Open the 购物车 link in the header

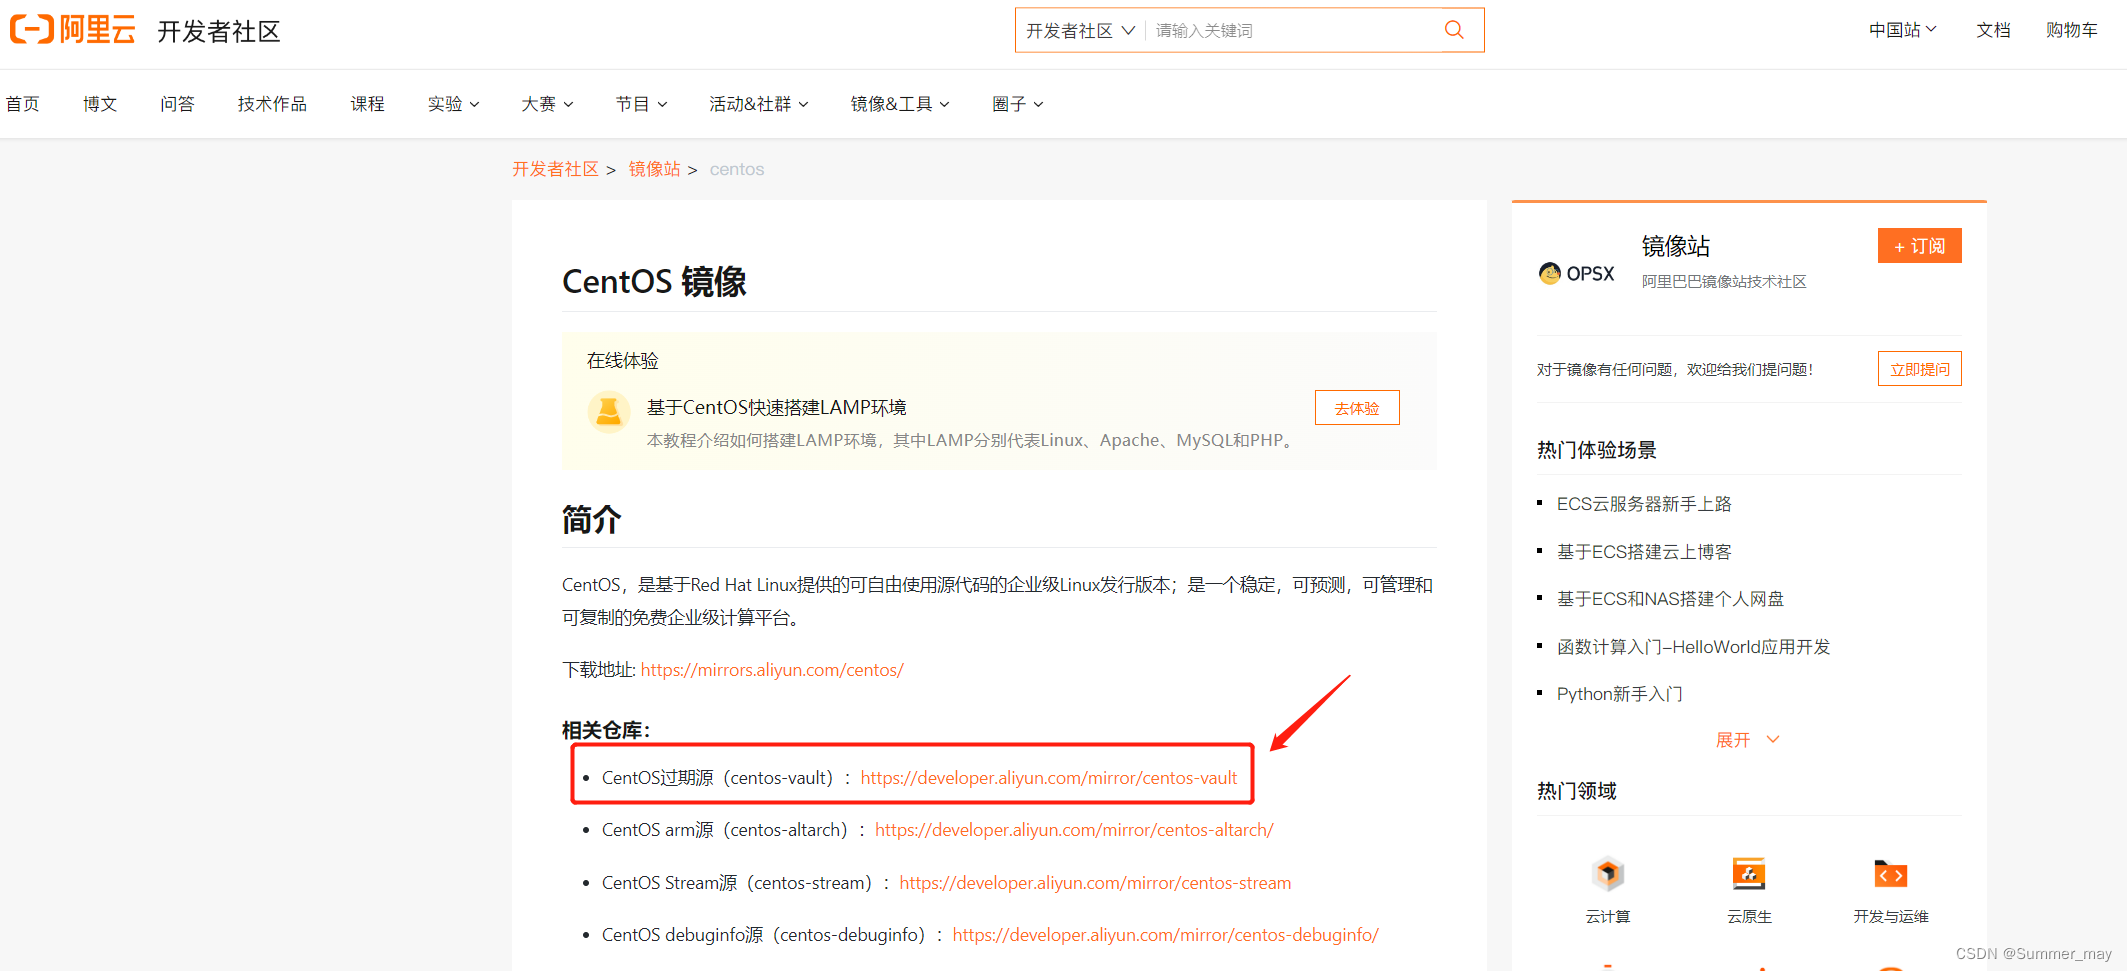pyautogui.click(x=2072, y=30)
